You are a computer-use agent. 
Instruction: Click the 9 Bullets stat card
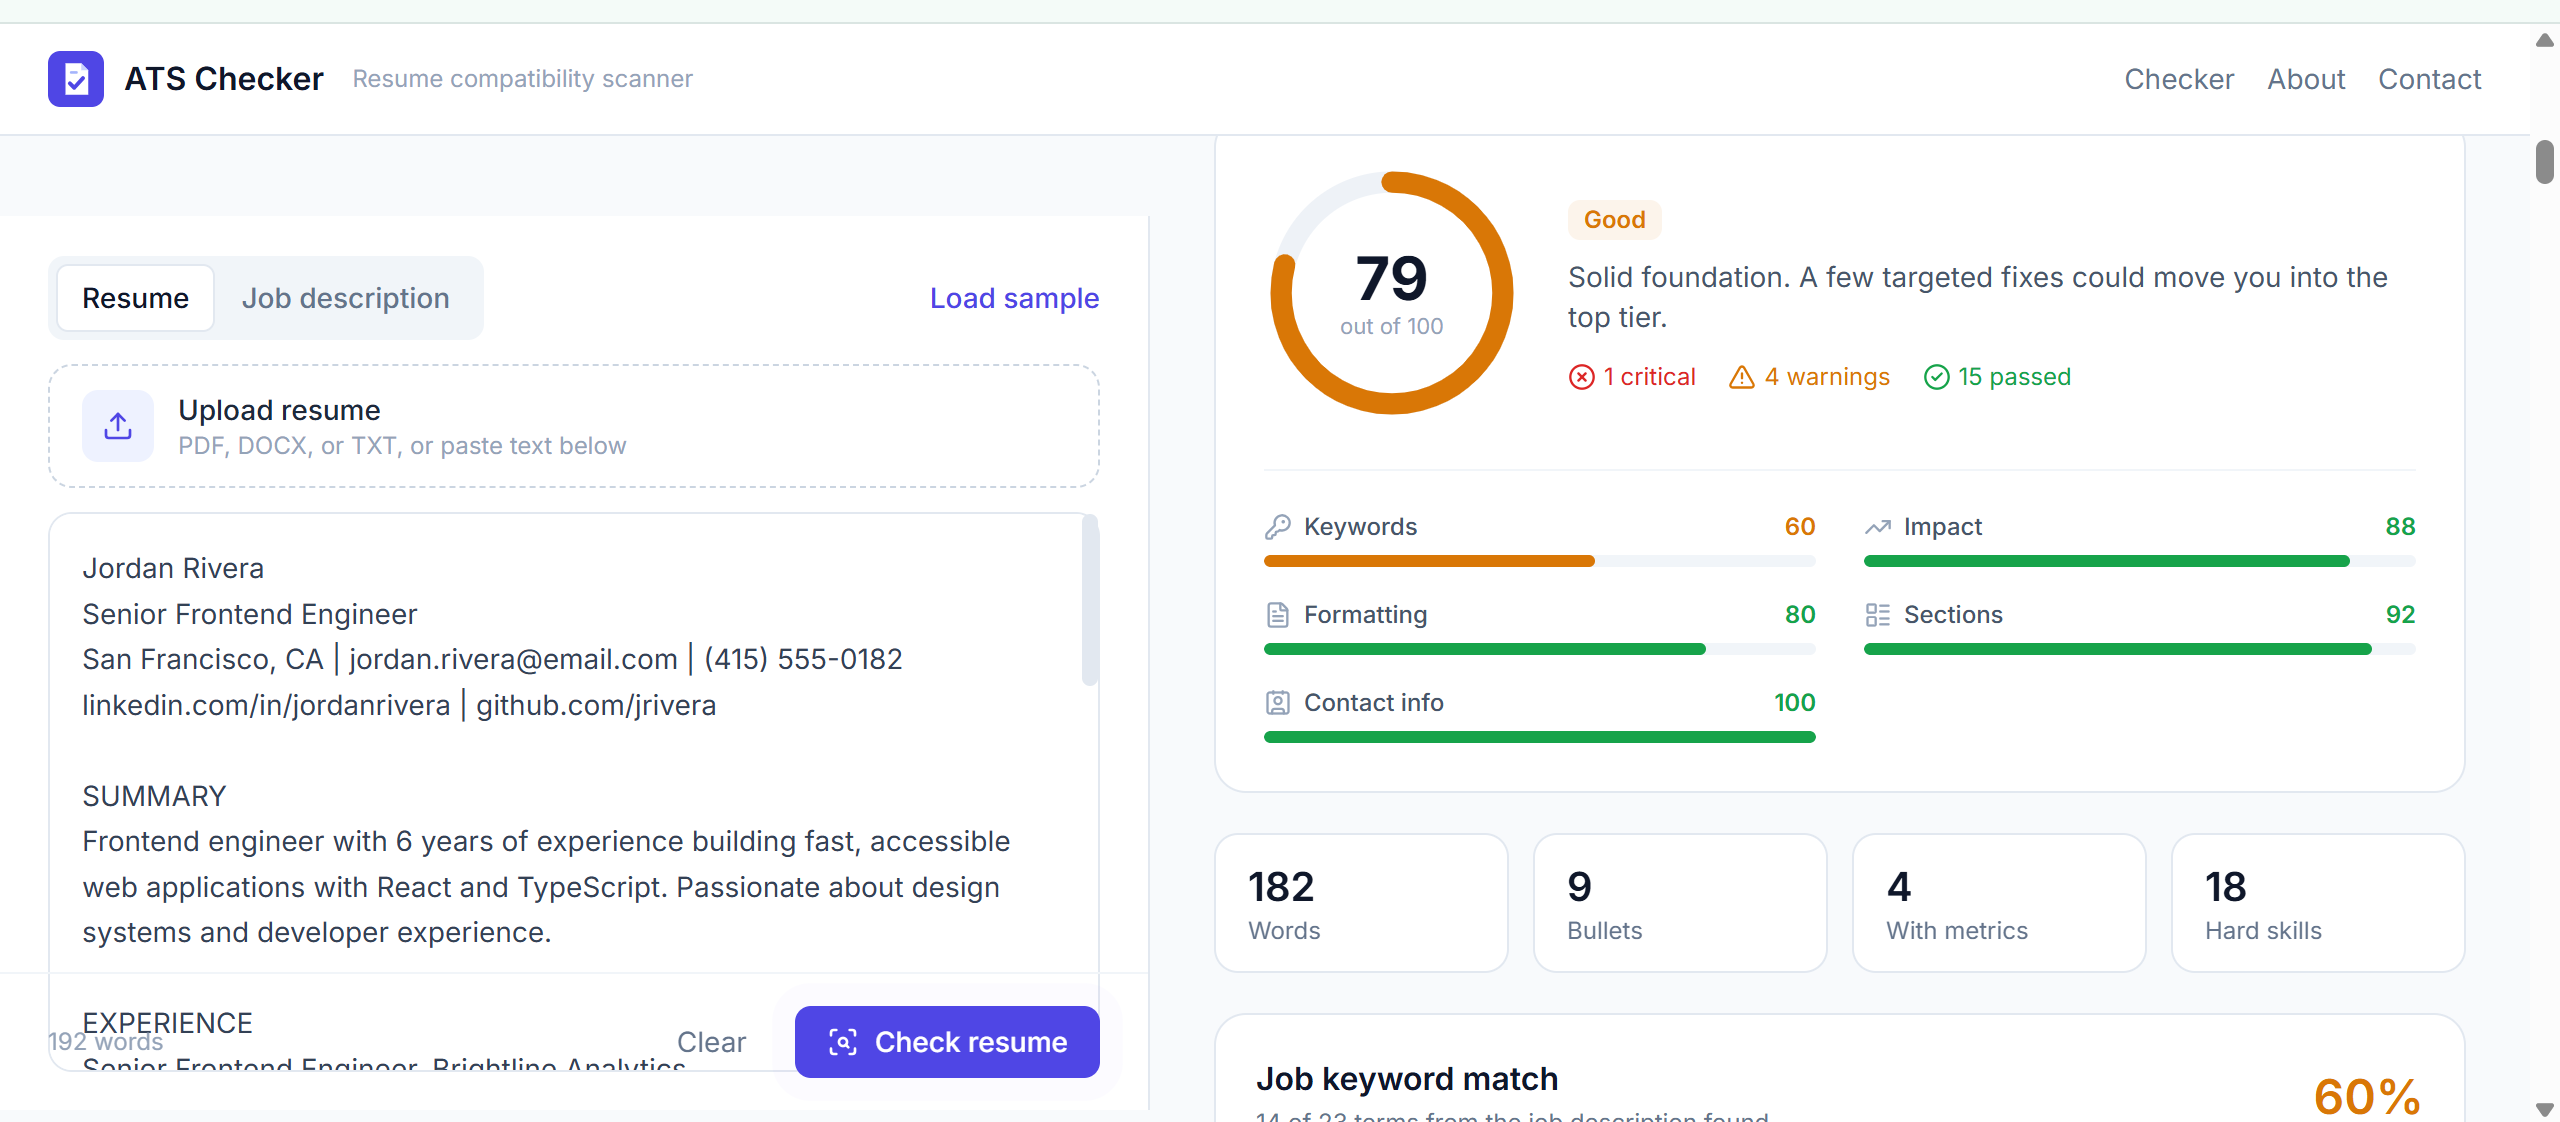[x=1680, y=903]
